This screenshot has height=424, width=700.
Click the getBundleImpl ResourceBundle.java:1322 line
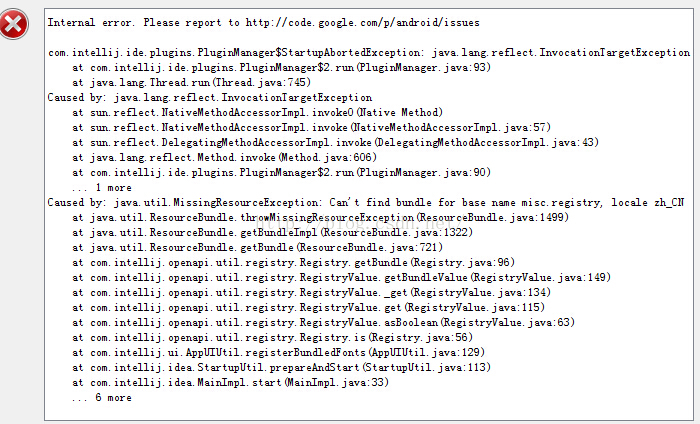coord(272,233)
